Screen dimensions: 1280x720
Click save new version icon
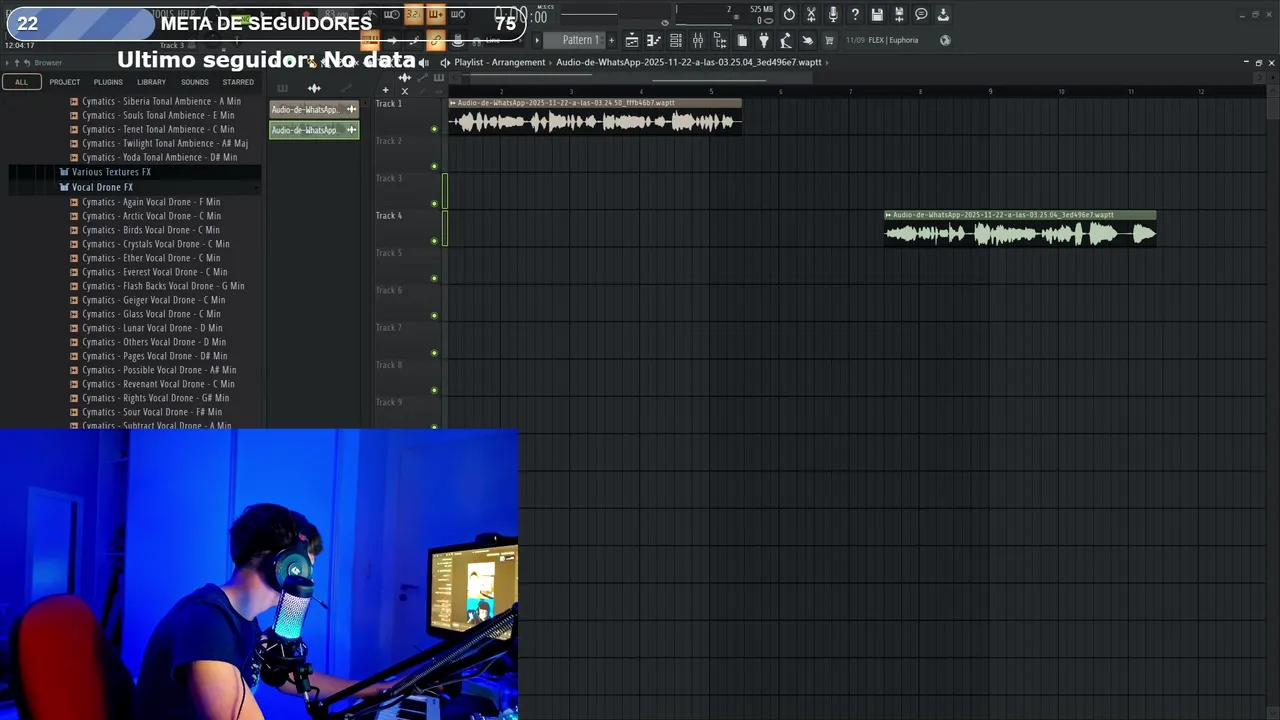point(899,14)
